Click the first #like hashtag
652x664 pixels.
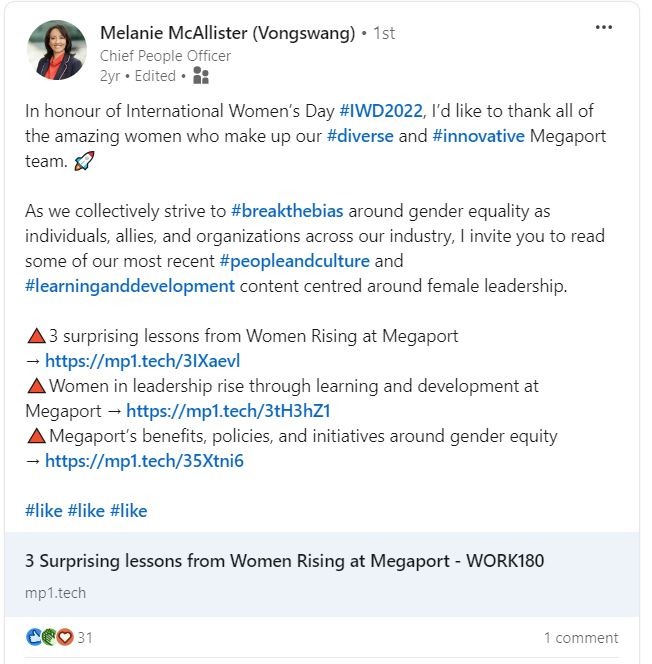pyautogui.click(x=44, y=511)
